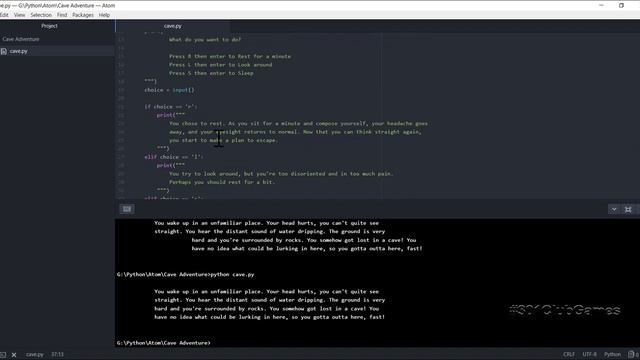640x360 pixels.
Task: Open the Help menu
Action: pos(104,15)
